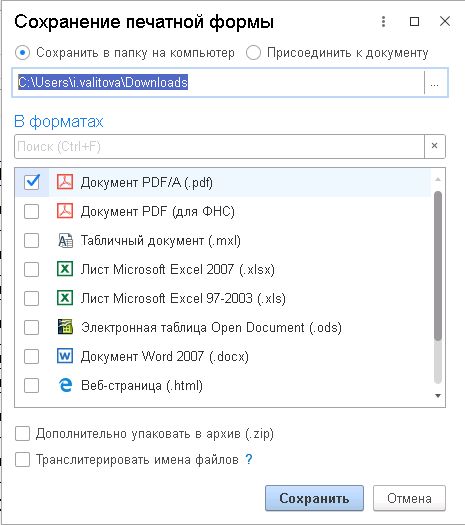This screenshot has height=525, width=465.
Task: Click the Excel 2007 xlsx icon
Action: [x=65, y=269]
